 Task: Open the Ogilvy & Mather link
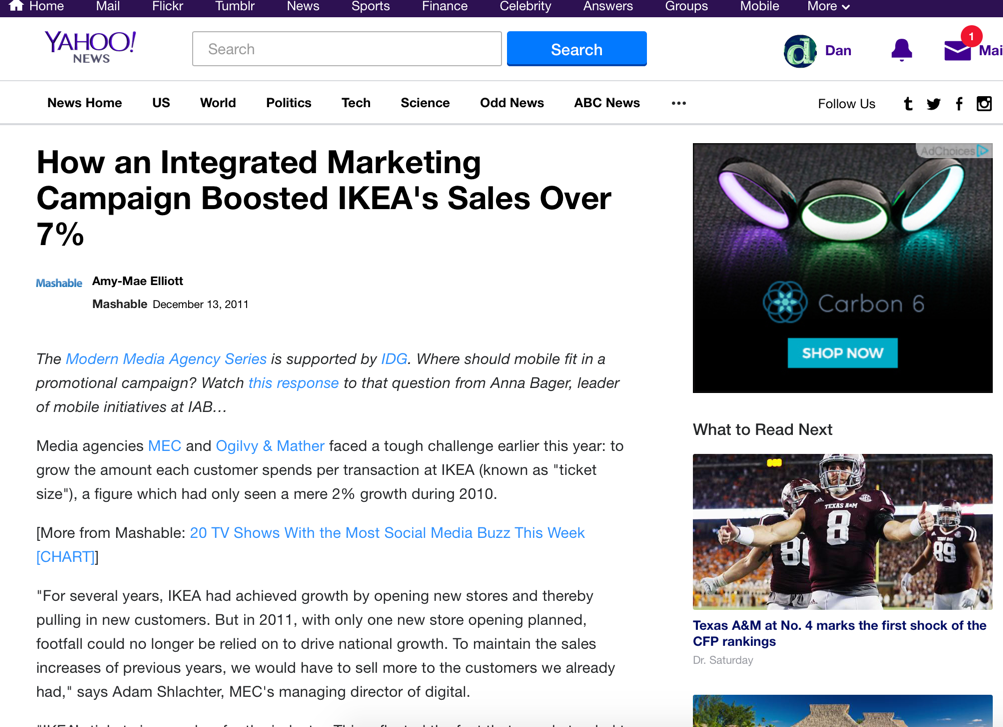[x=270, y=446]
